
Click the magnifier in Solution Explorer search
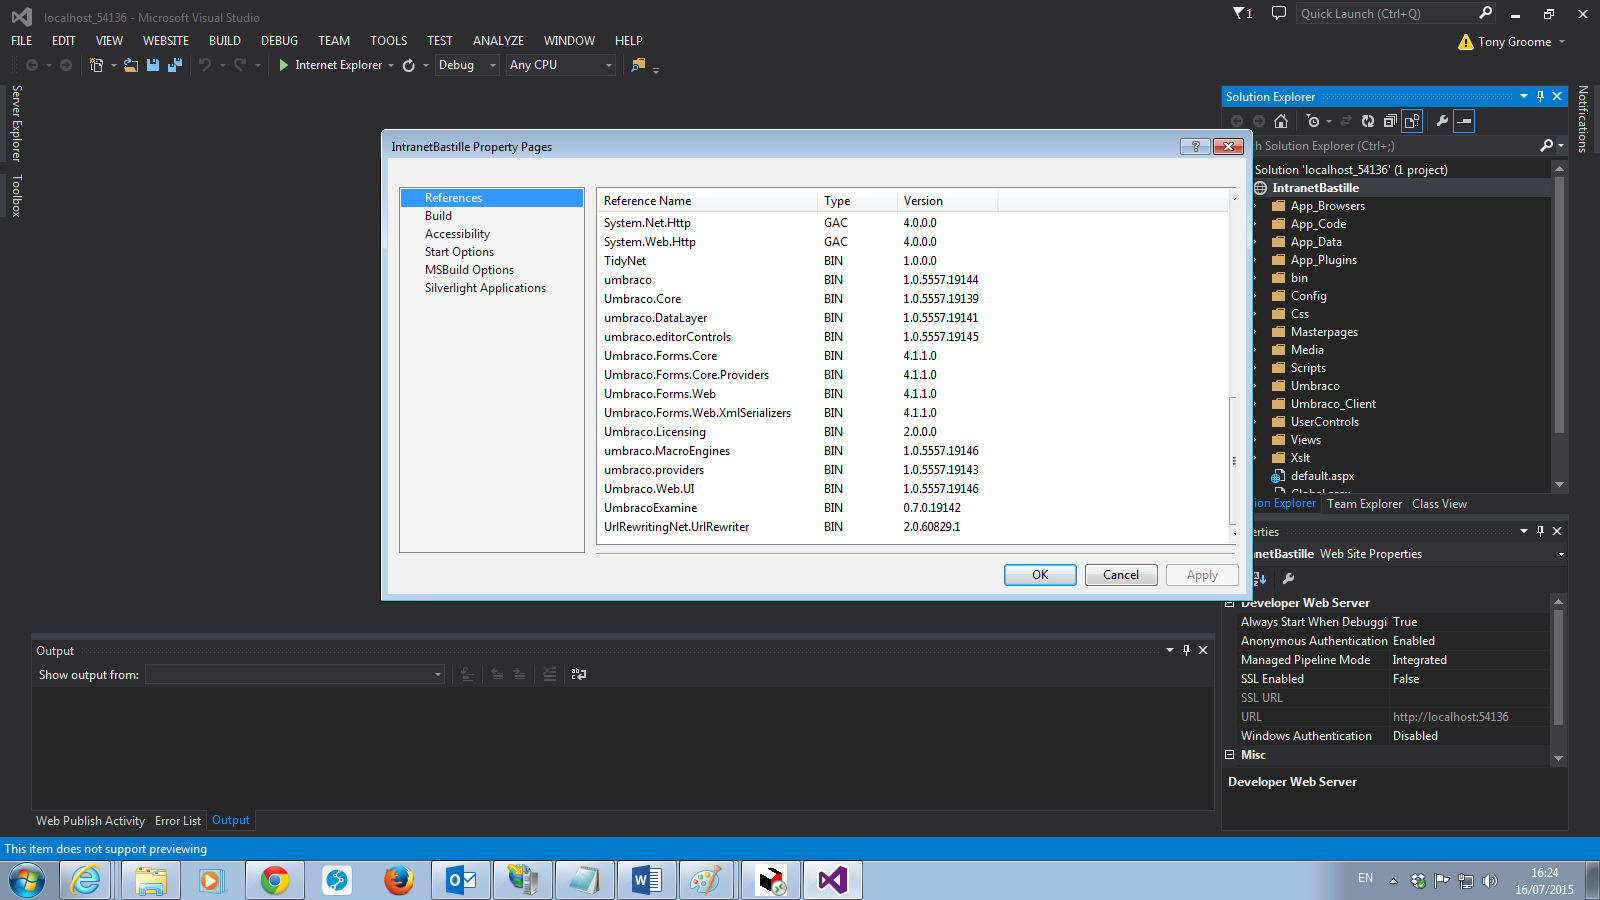1547,146
